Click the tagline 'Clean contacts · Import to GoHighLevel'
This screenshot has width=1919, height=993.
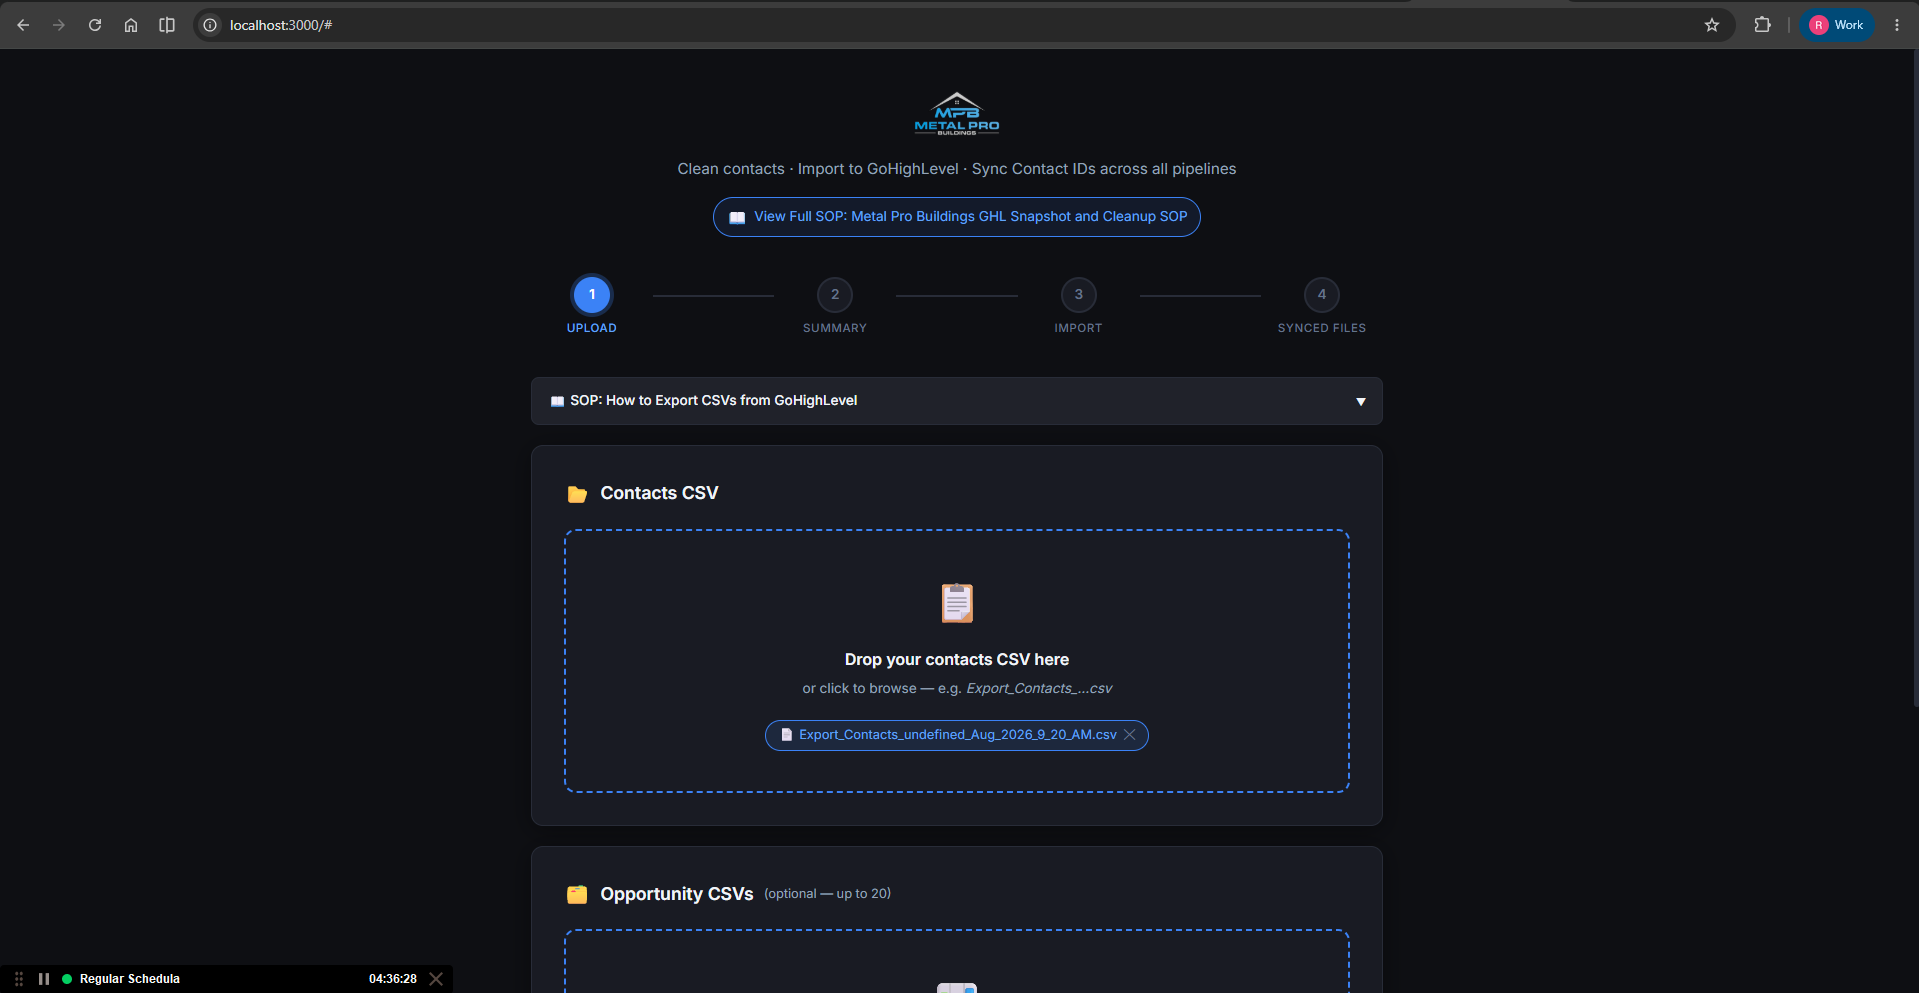957,169
